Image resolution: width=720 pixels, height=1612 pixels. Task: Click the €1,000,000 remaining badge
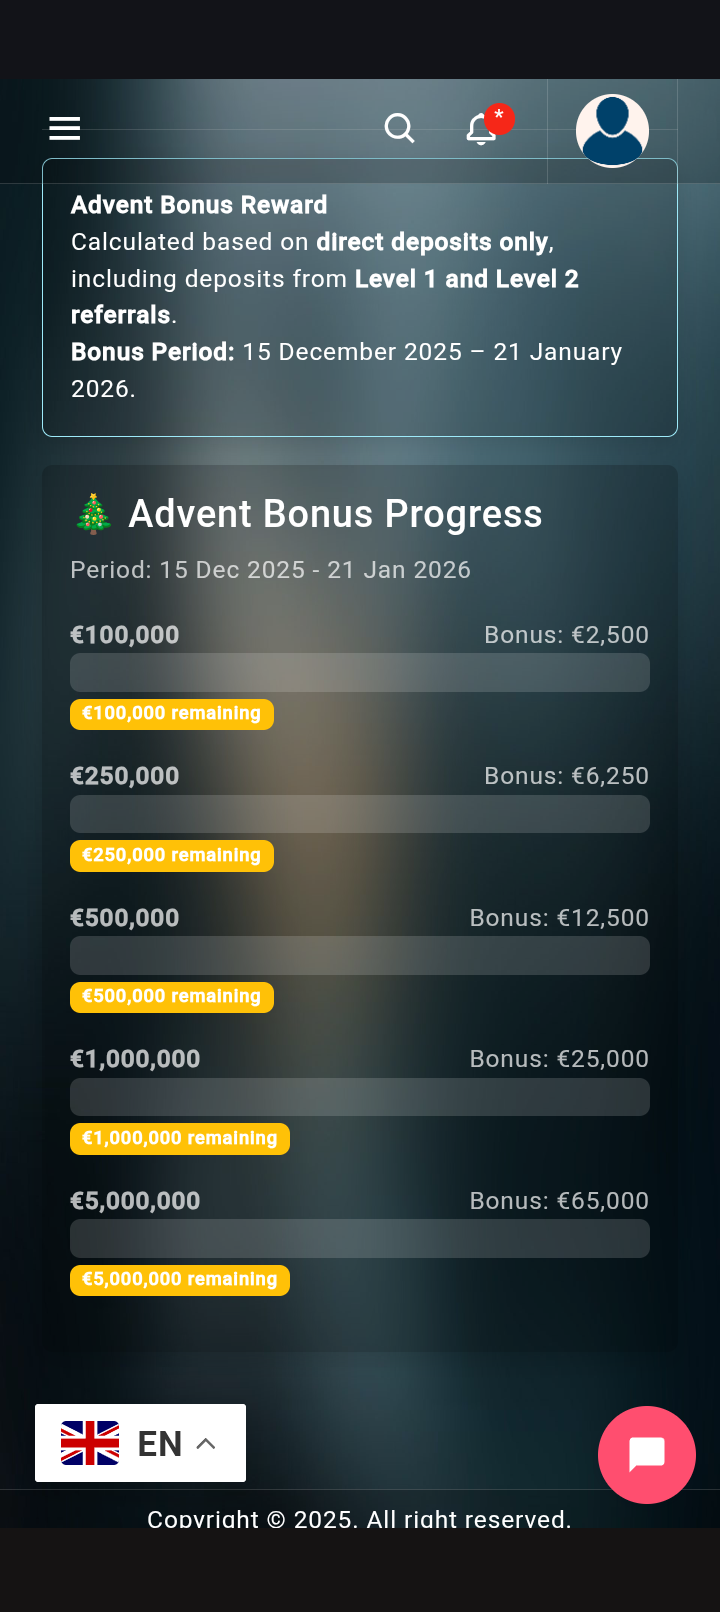point(179,1138)
